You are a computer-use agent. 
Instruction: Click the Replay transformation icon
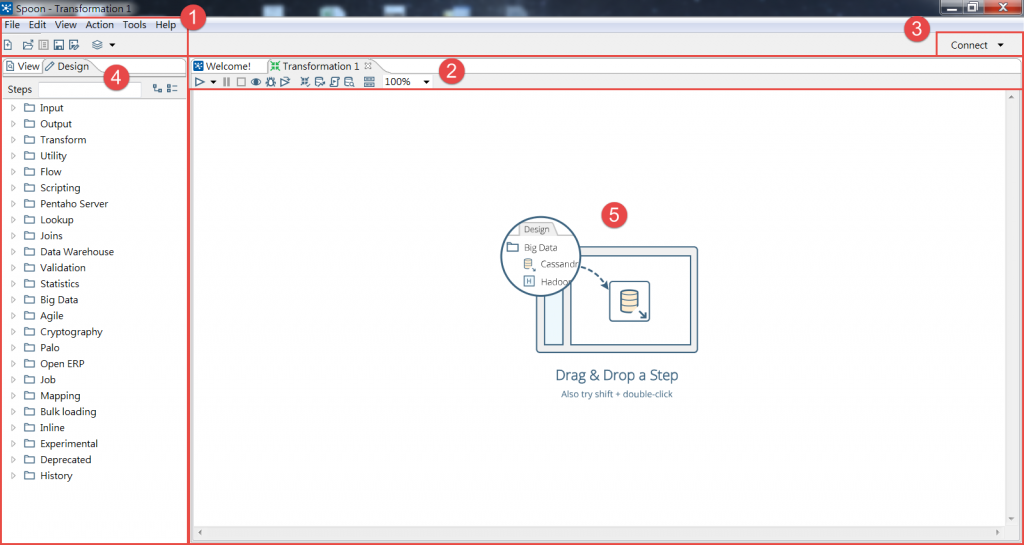(285, 82)
